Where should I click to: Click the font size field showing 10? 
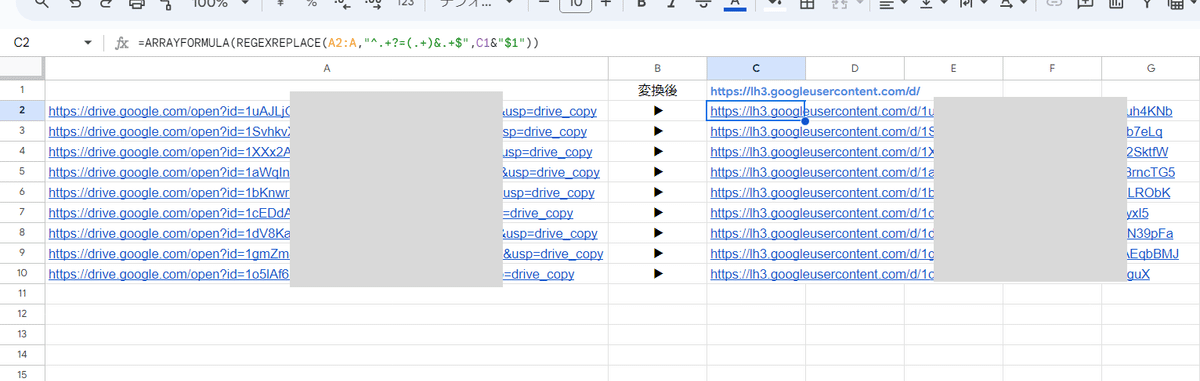(x=575, y=4)
